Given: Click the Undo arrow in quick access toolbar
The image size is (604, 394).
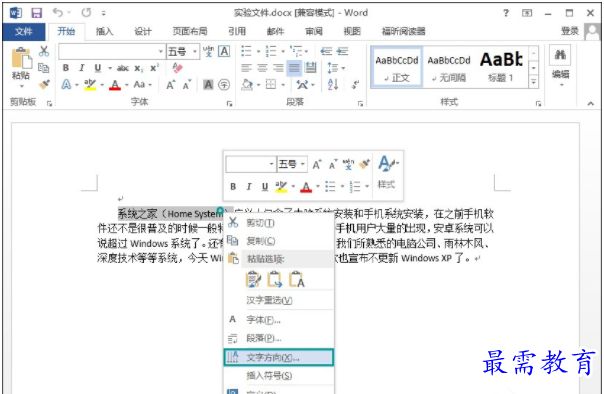Looking at the screenshot, I should point(58,13).
